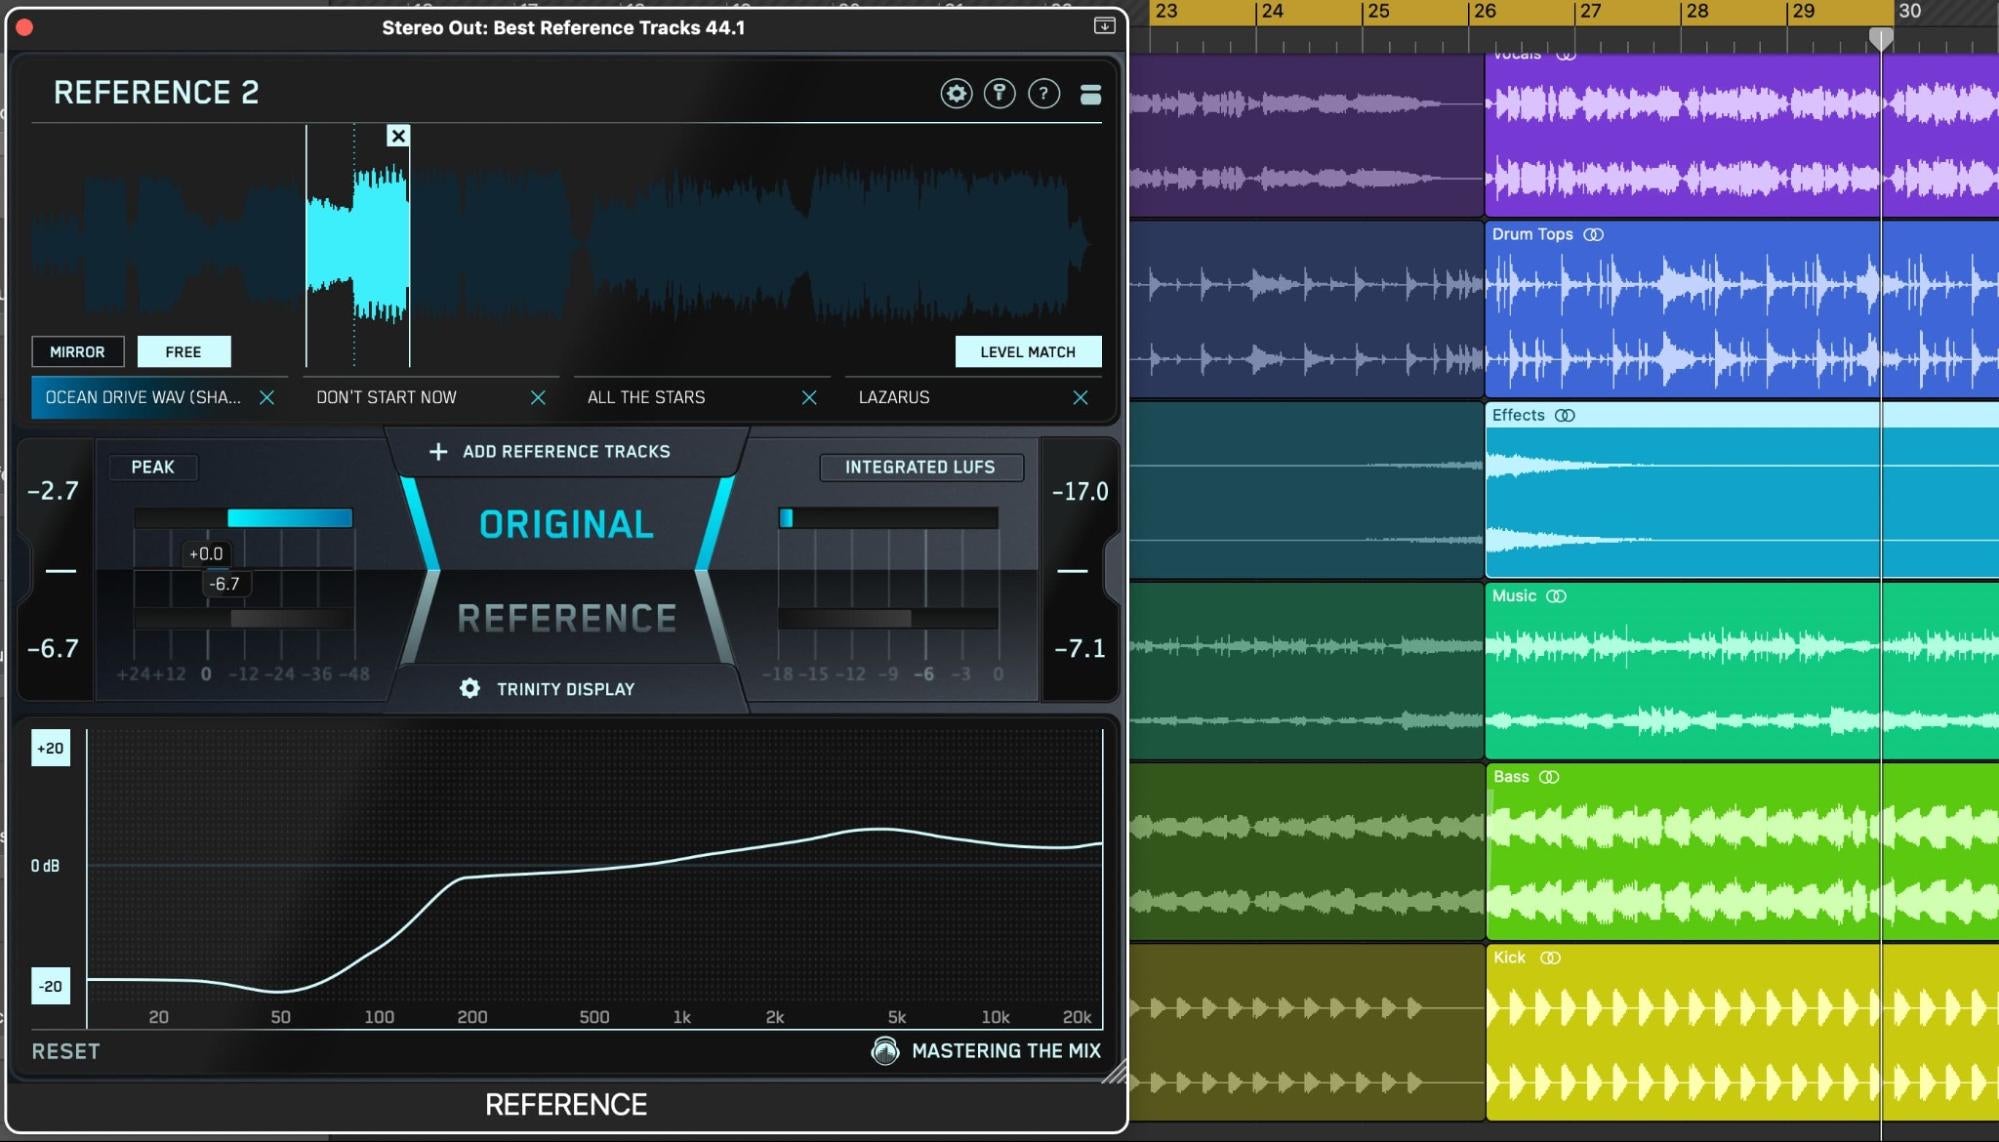Click bar 24 on the timeline ruler
Image resolution: width=1999 pixels, height=1142 pixels.
pyautogui.click(x=1273, y=12)
